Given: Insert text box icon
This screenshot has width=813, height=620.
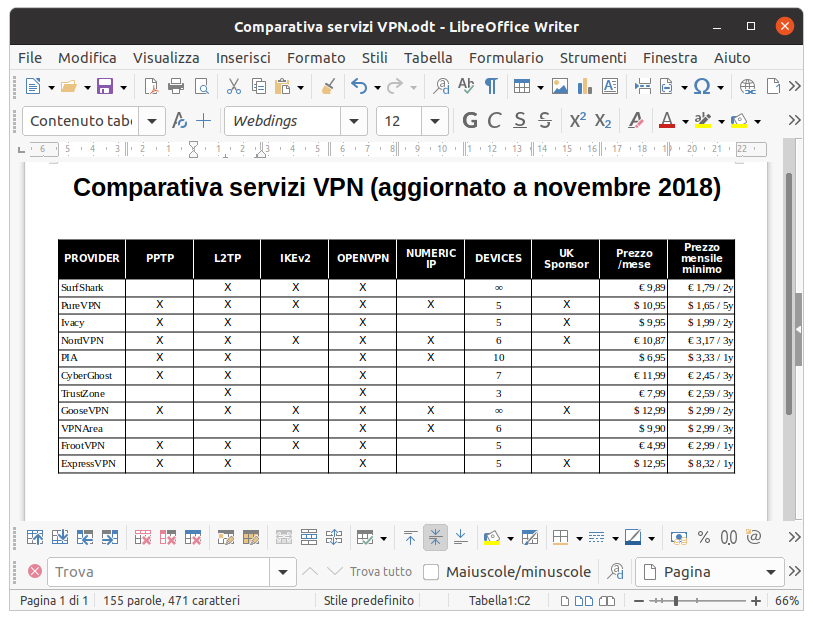Looking at the screenshot, I should (x=610, y=86).
